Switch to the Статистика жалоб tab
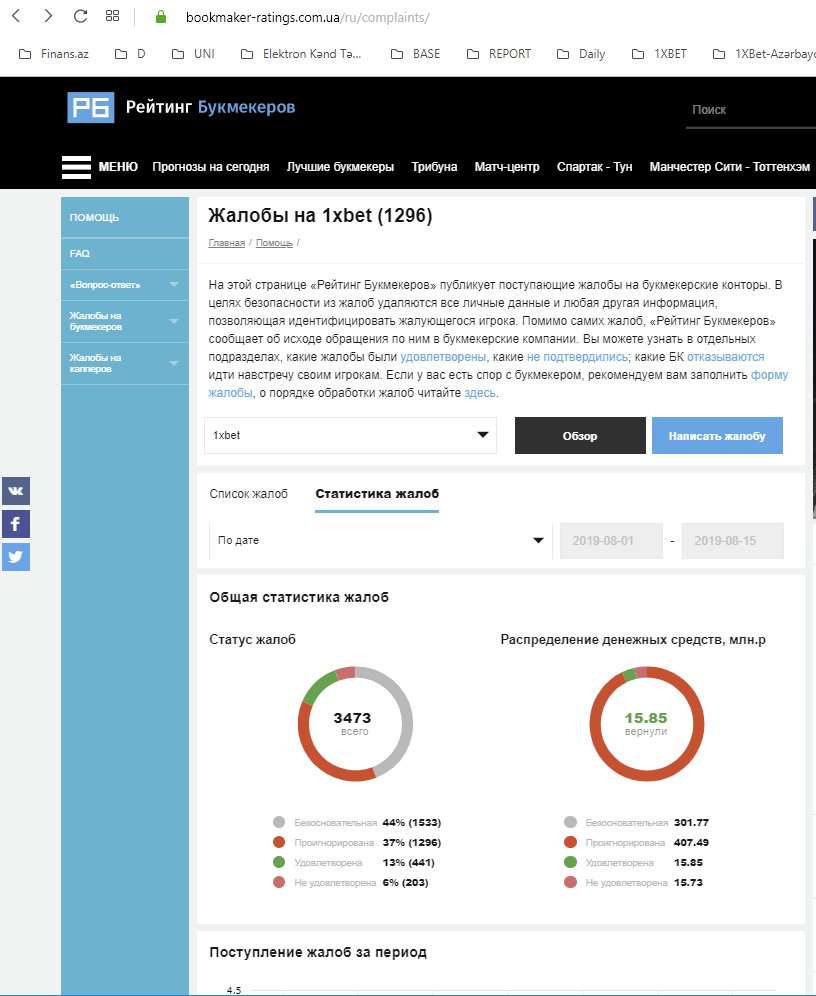This screenshot has width=816, height=996. coord(377,494)
